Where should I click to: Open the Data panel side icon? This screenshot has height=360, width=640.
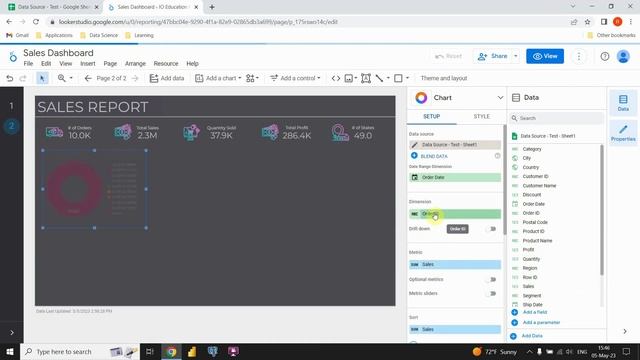pos(623,103)
